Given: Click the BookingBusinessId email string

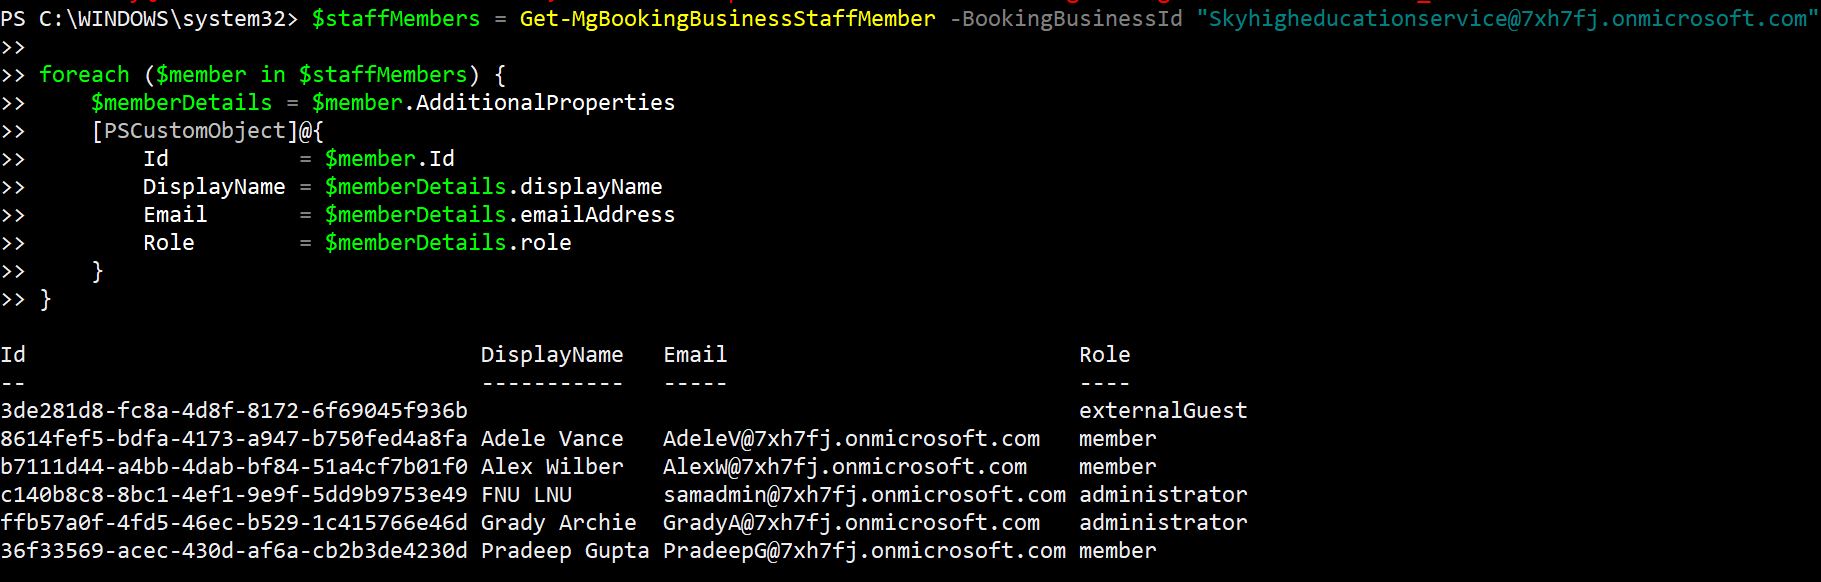Looking at the screenshot, I should pos(1507,18).
